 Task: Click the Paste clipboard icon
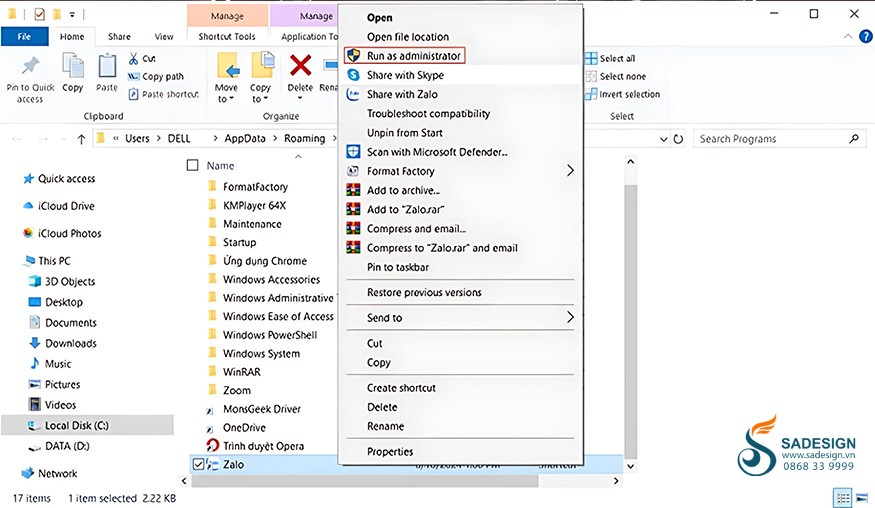click(x=107, y=66)
